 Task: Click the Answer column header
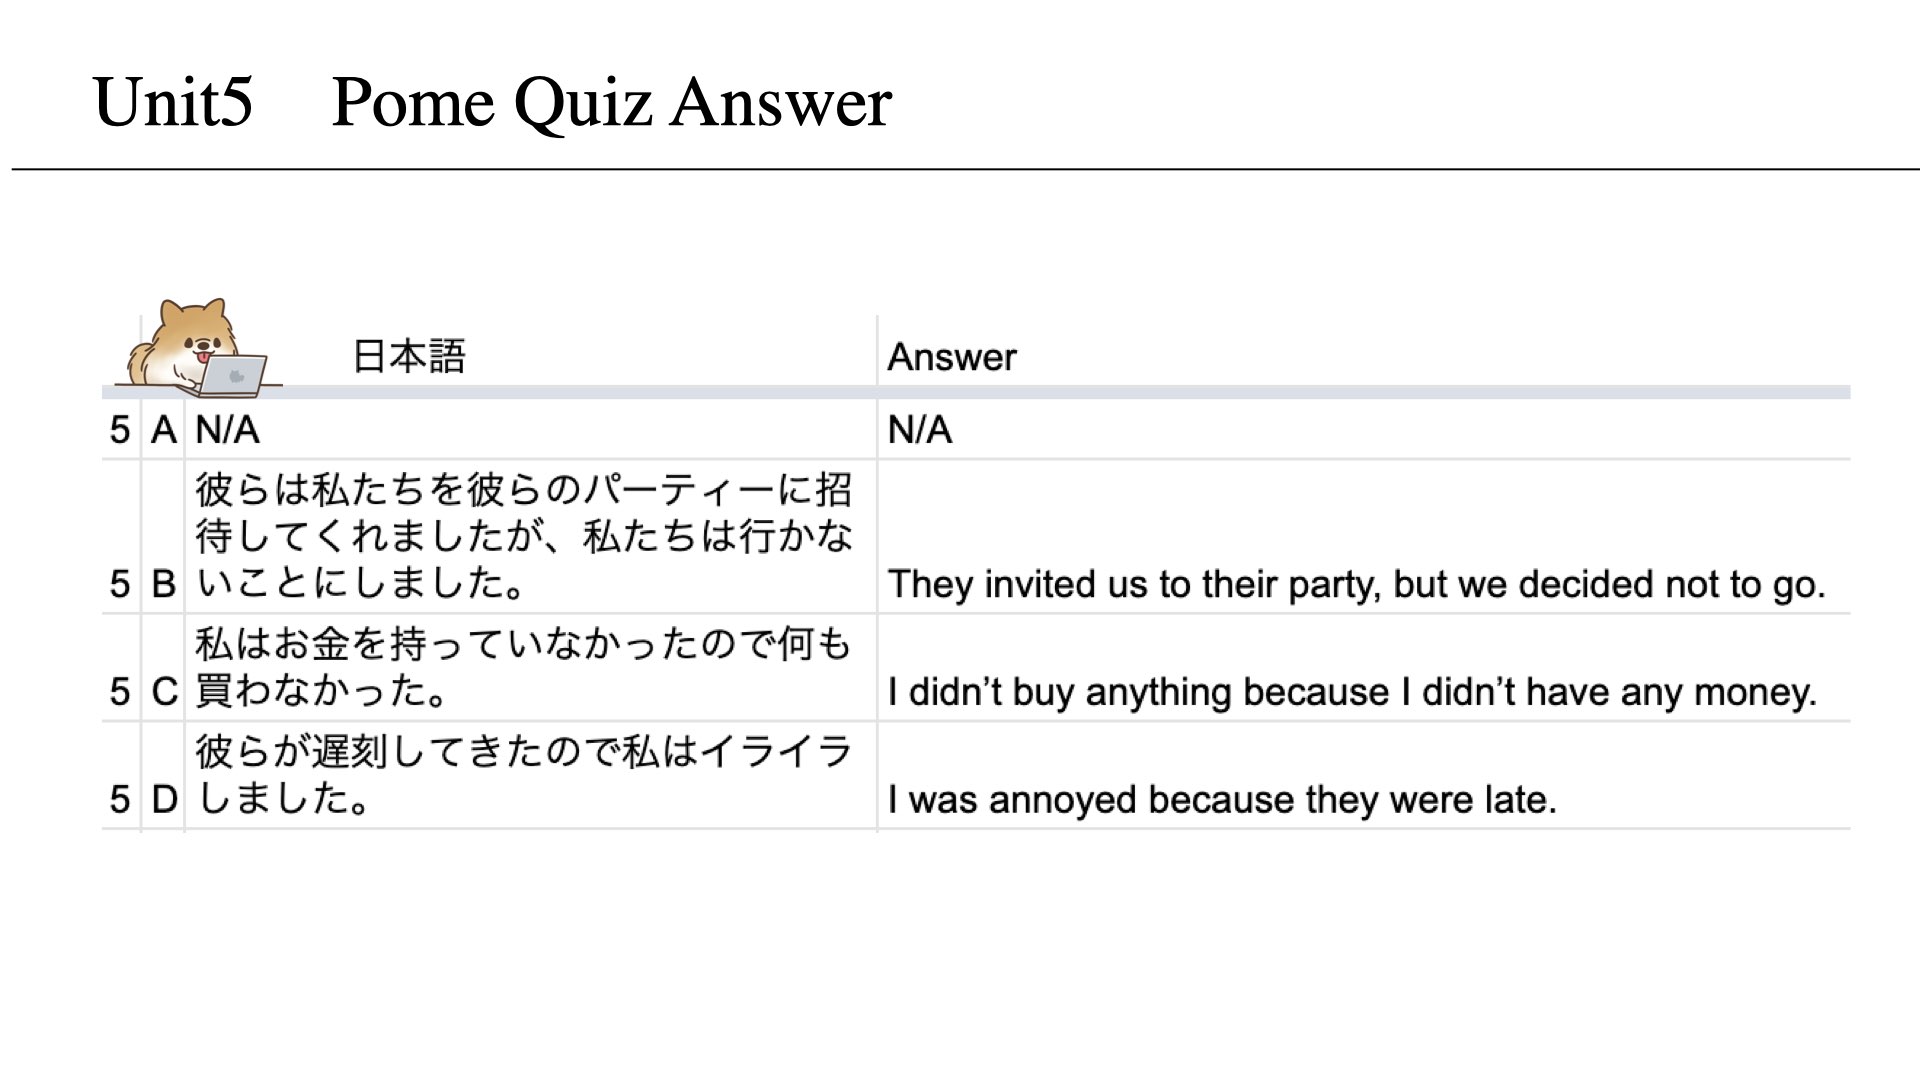coord(951,357)
